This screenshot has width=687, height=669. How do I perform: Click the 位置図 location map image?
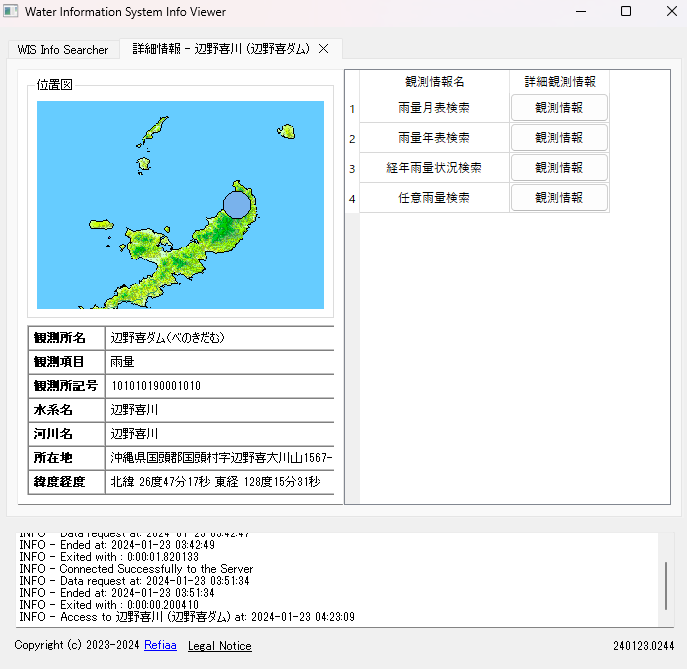point(180,205)
